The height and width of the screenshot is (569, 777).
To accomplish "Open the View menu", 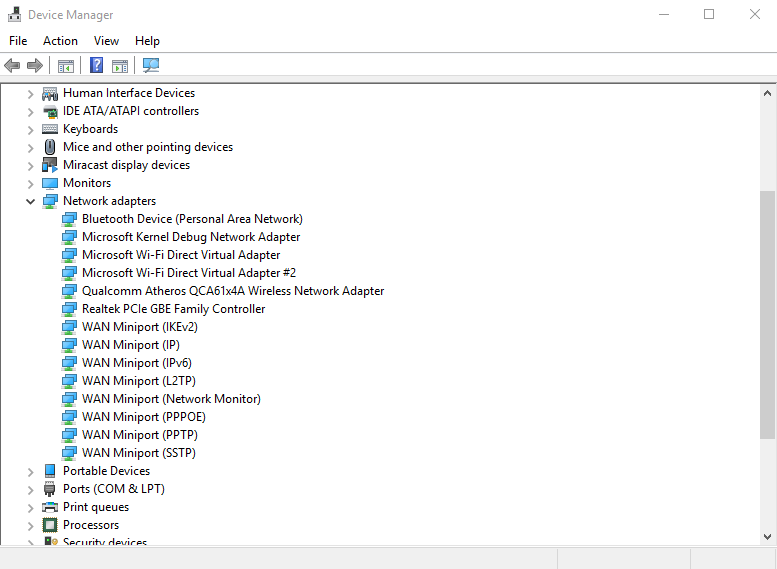I will pos(107,41).
